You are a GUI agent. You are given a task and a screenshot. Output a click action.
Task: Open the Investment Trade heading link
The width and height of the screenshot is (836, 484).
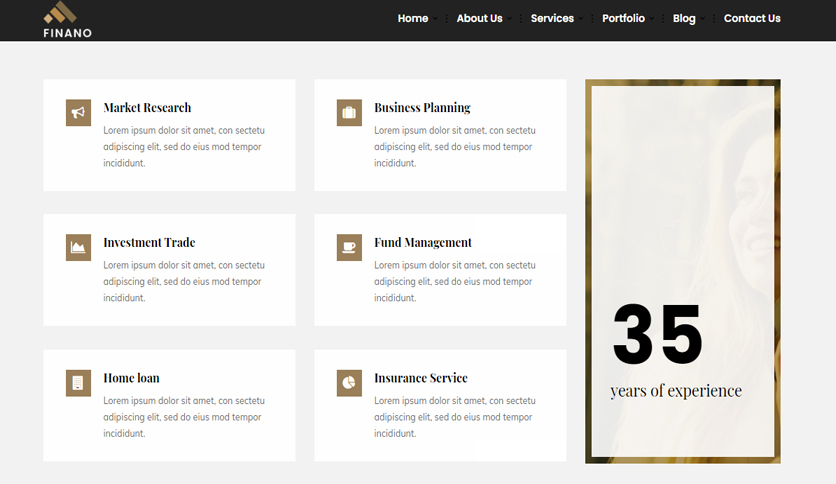tap(149, 243)
